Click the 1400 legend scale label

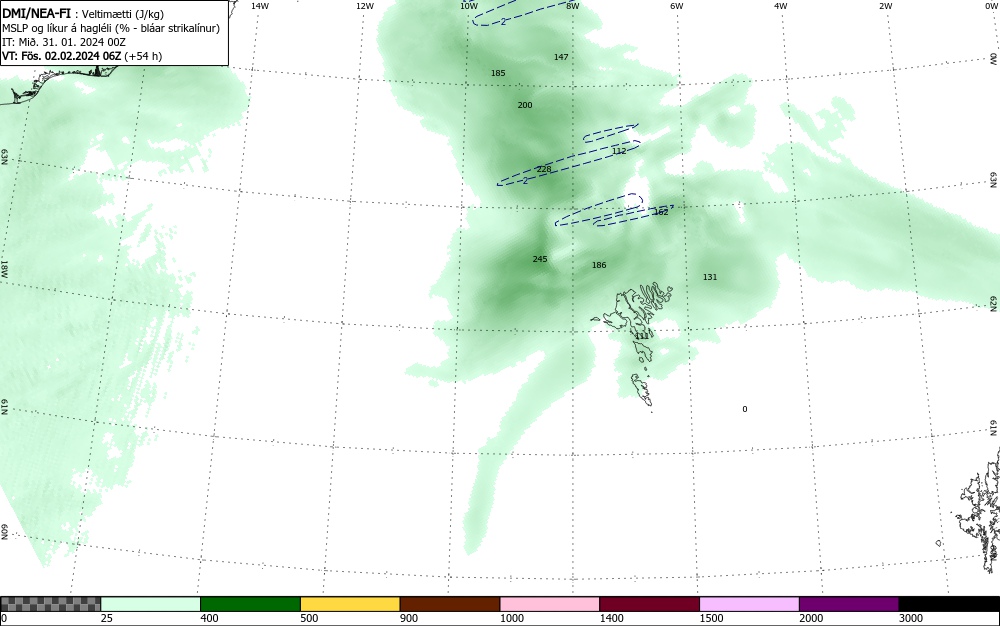(611, 618)
